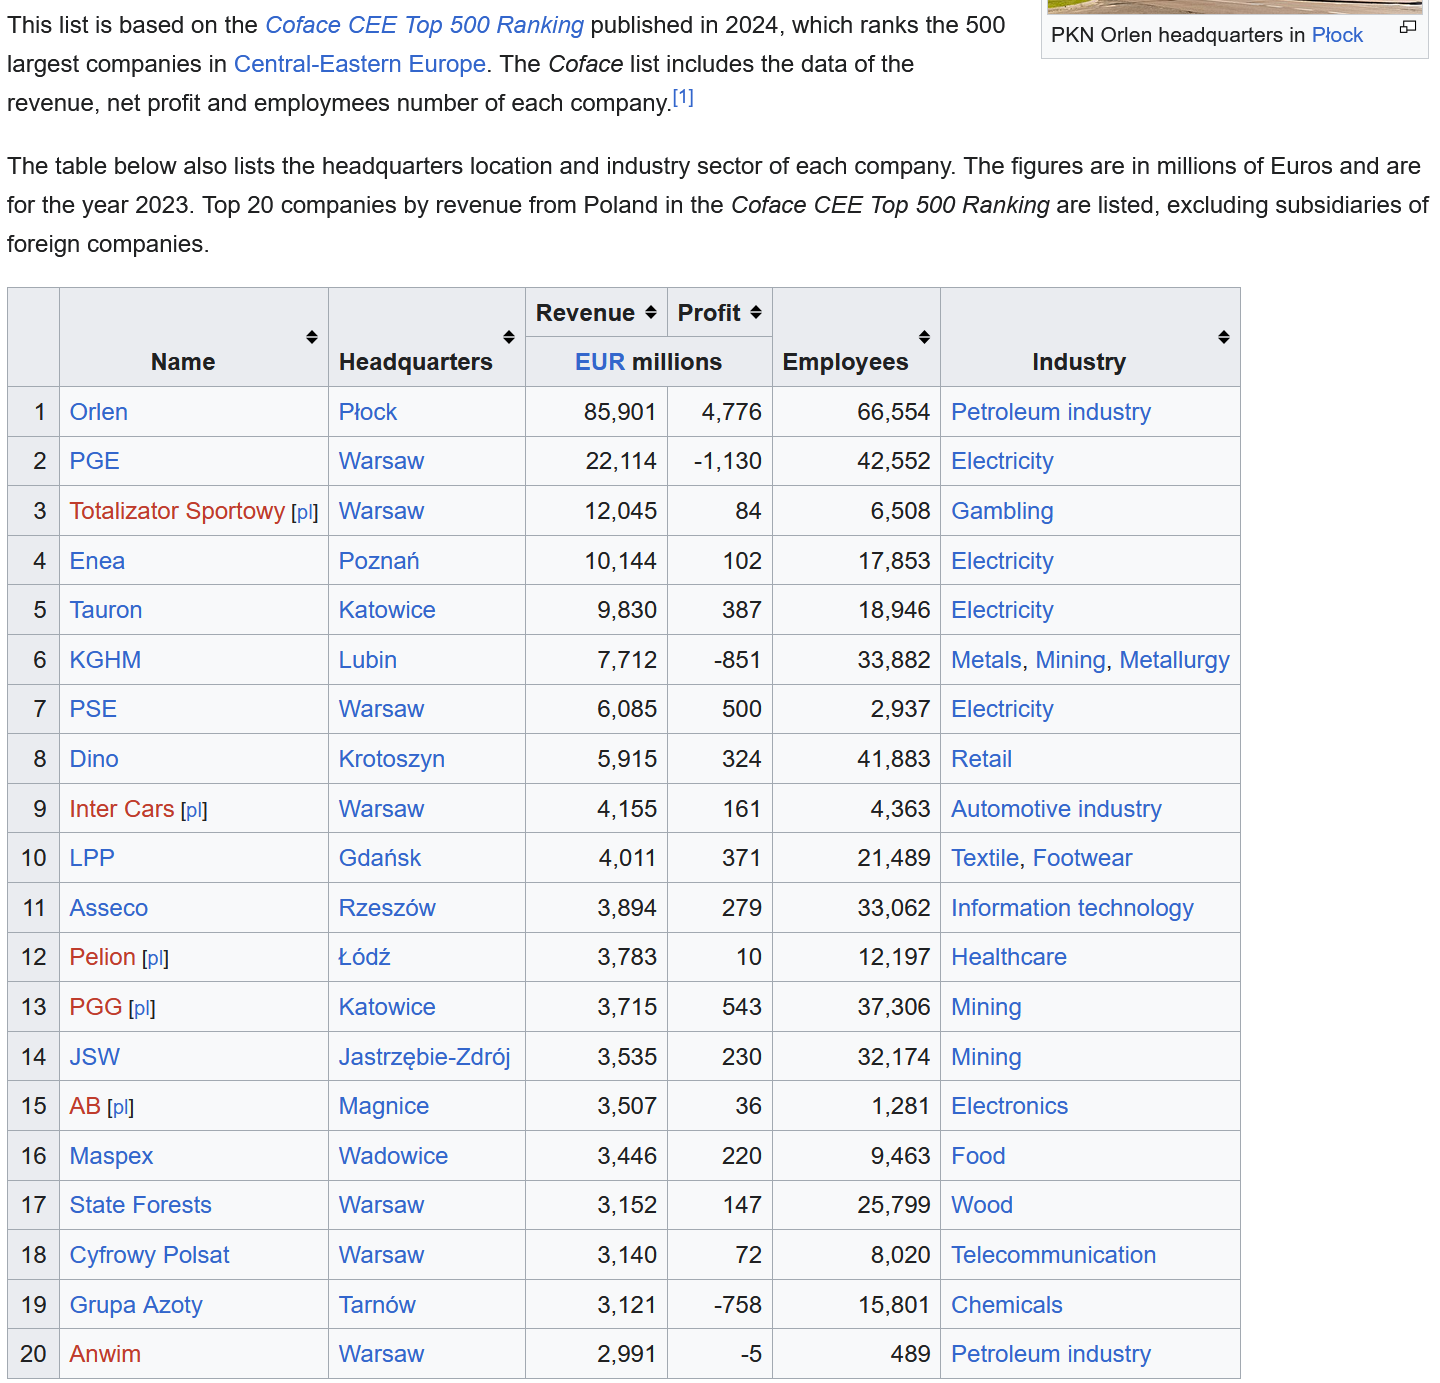Open the PGE company link
This screenshot has width=1440, height=1383.
point(95,461)
